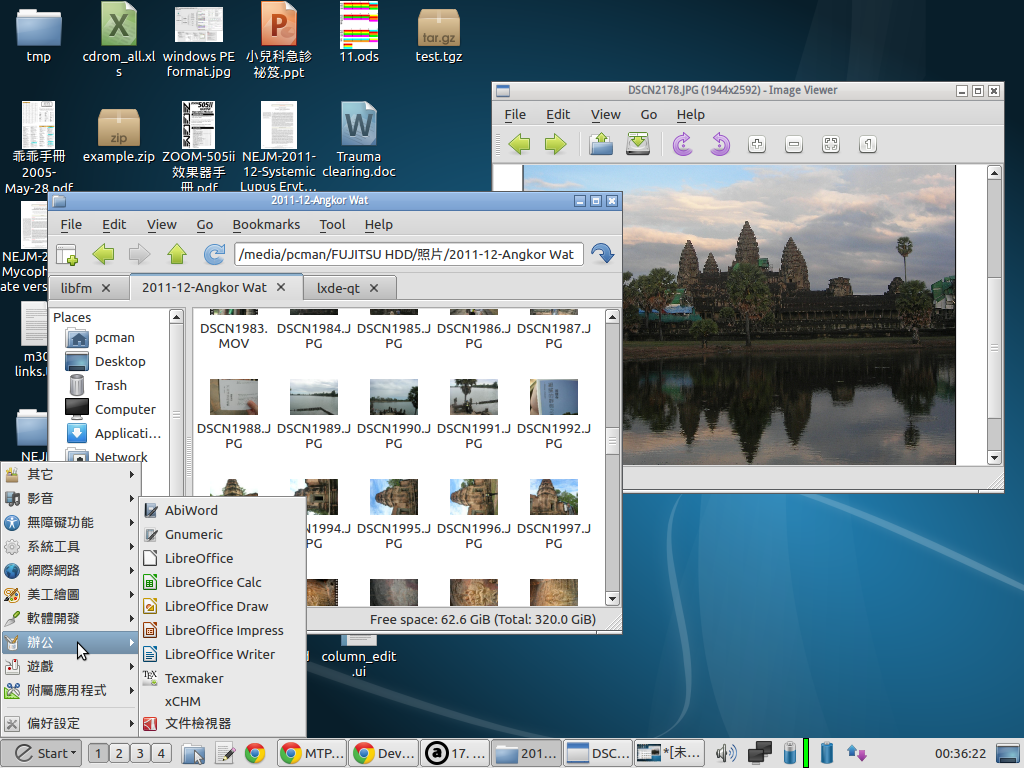This screenshot has width=1024, height=768.
Task: Select the DSCN1990.JPG thumbnail
Action: 393,397
